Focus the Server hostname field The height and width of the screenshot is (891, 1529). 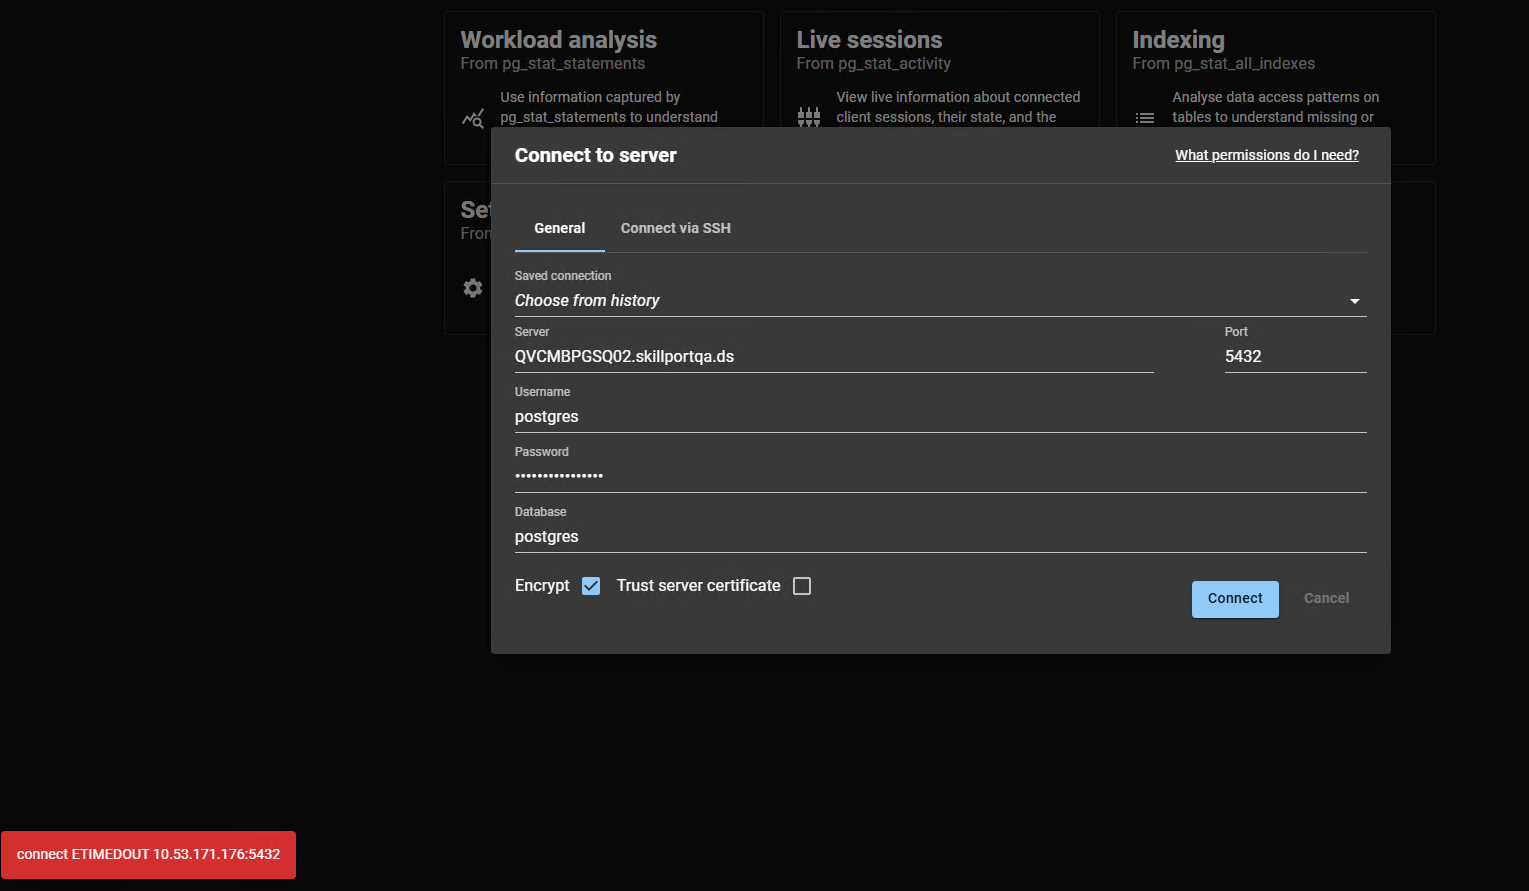click(833, 357)
